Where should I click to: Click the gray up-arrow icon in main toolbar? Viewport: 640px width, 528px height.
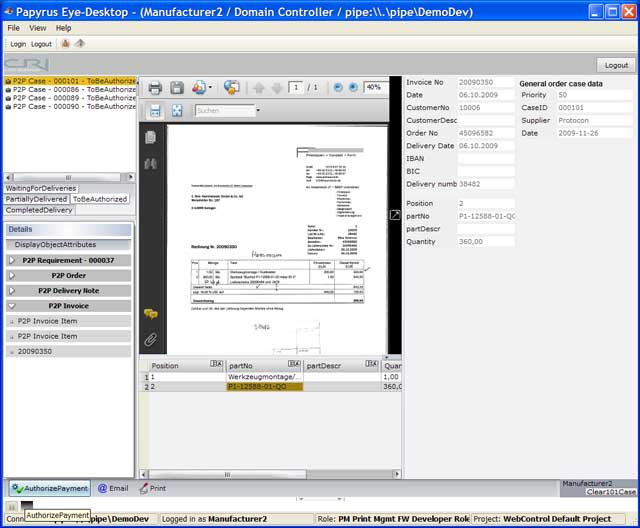tap(80, 43)
